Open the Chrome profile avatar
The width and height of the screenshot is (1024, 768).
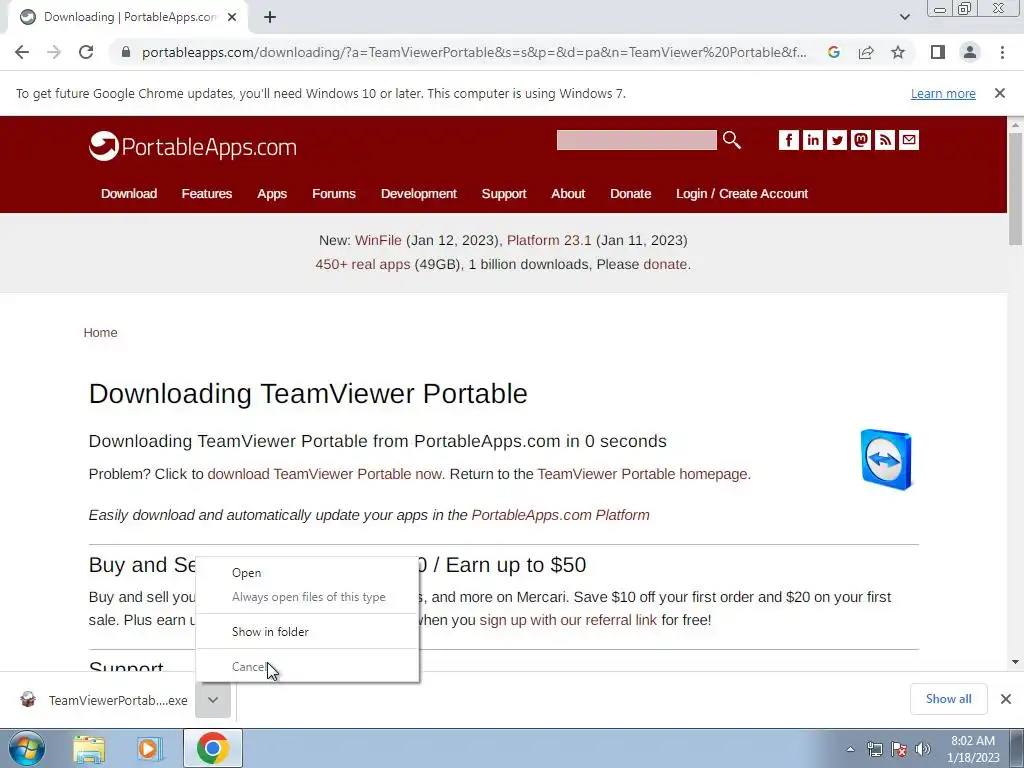pos(970,52)
